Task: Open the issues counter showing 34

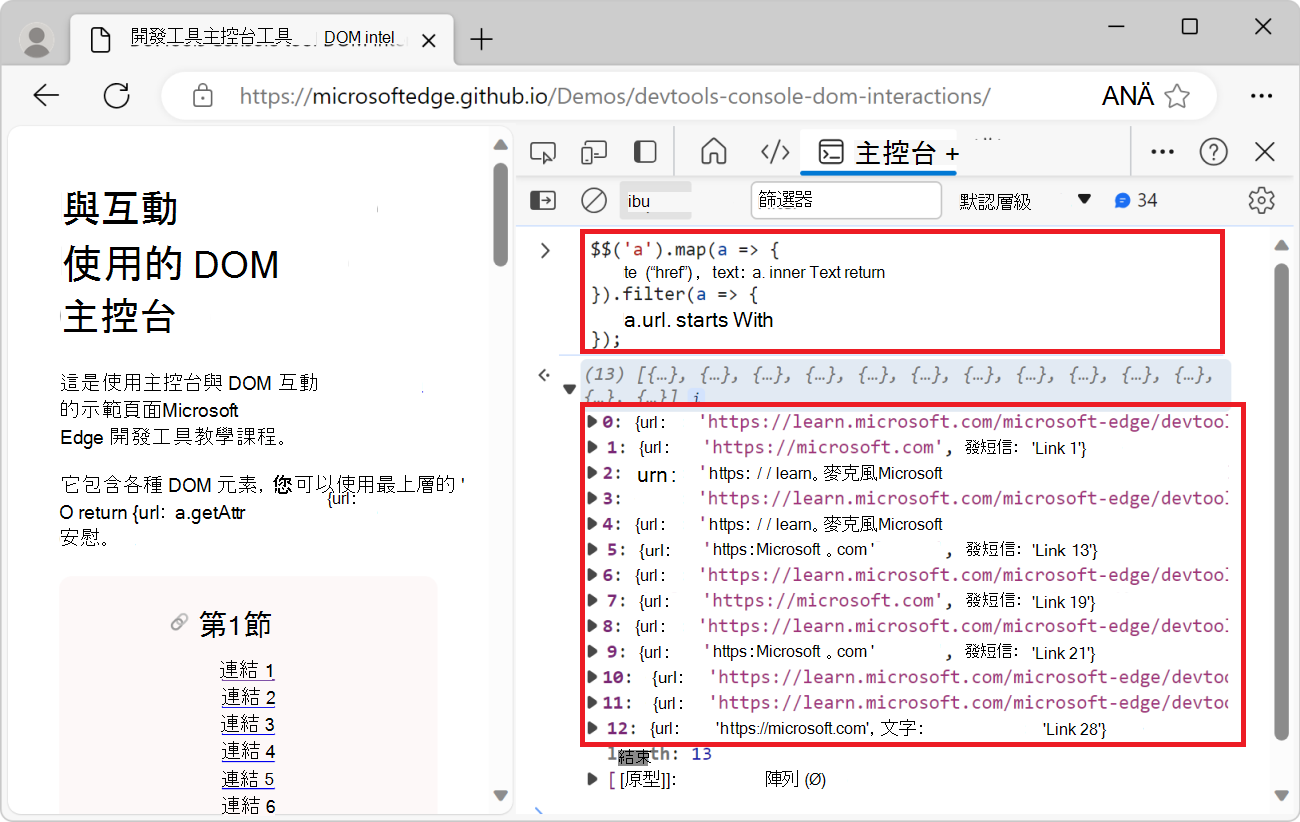Action: [x=1136, y=200]
